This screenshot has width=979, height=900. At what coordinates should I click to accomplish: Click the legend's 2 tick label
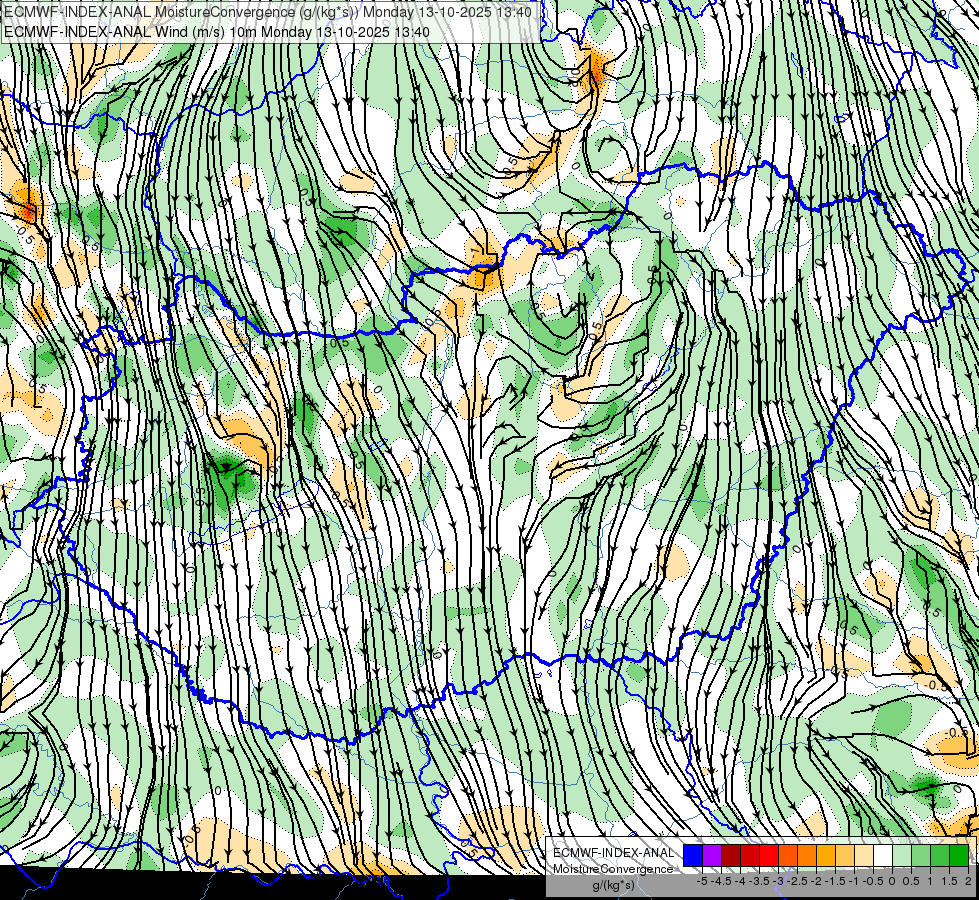click(968, 881)
